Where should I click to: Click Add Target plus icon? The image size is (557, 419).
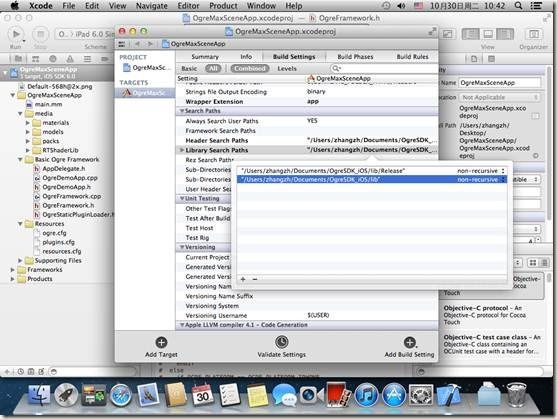click(161, 342)
